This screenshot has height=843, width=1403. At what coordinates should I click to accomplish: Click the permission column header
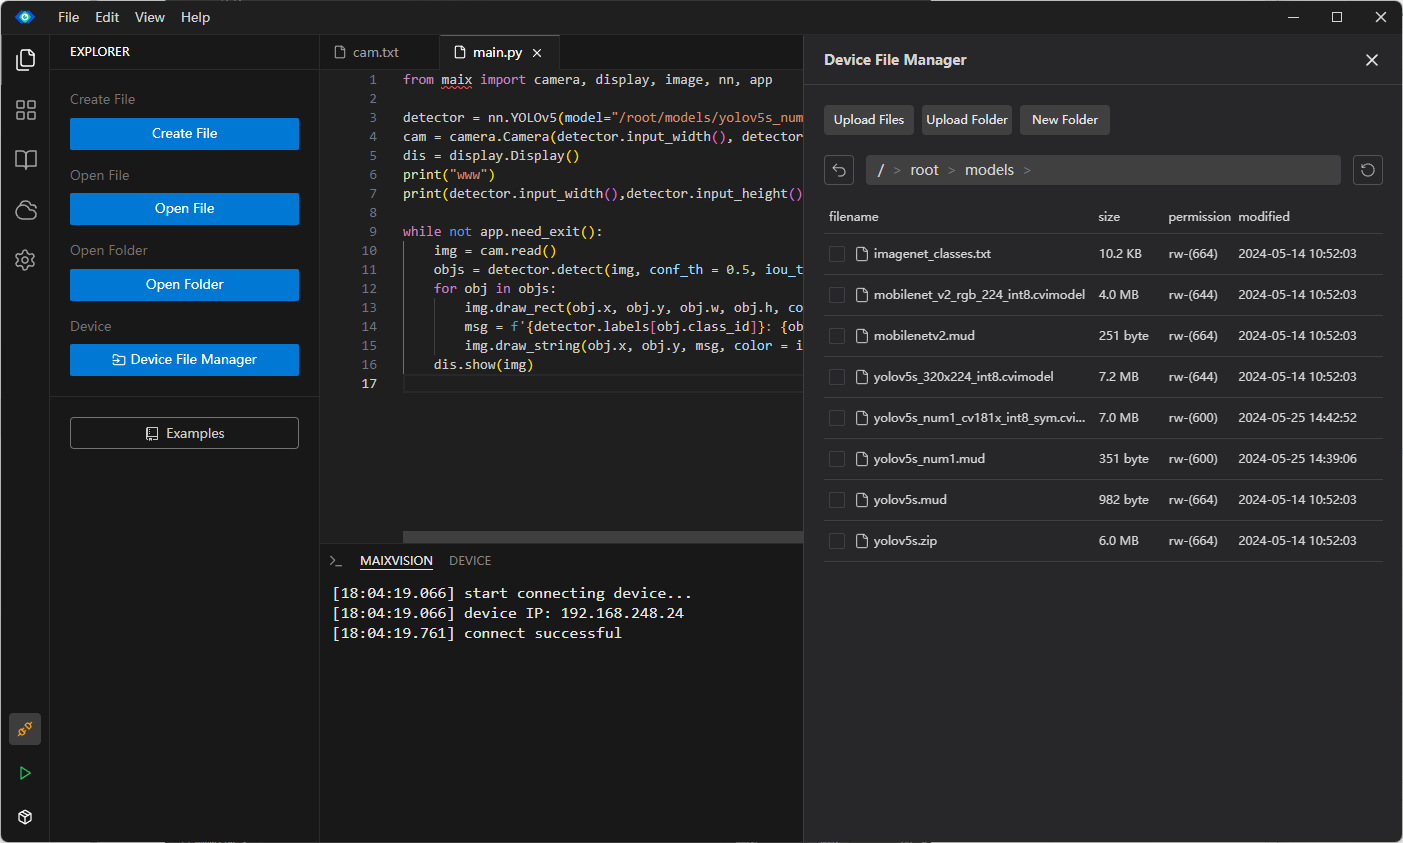pyautogui.click(x=1199, y=217)
